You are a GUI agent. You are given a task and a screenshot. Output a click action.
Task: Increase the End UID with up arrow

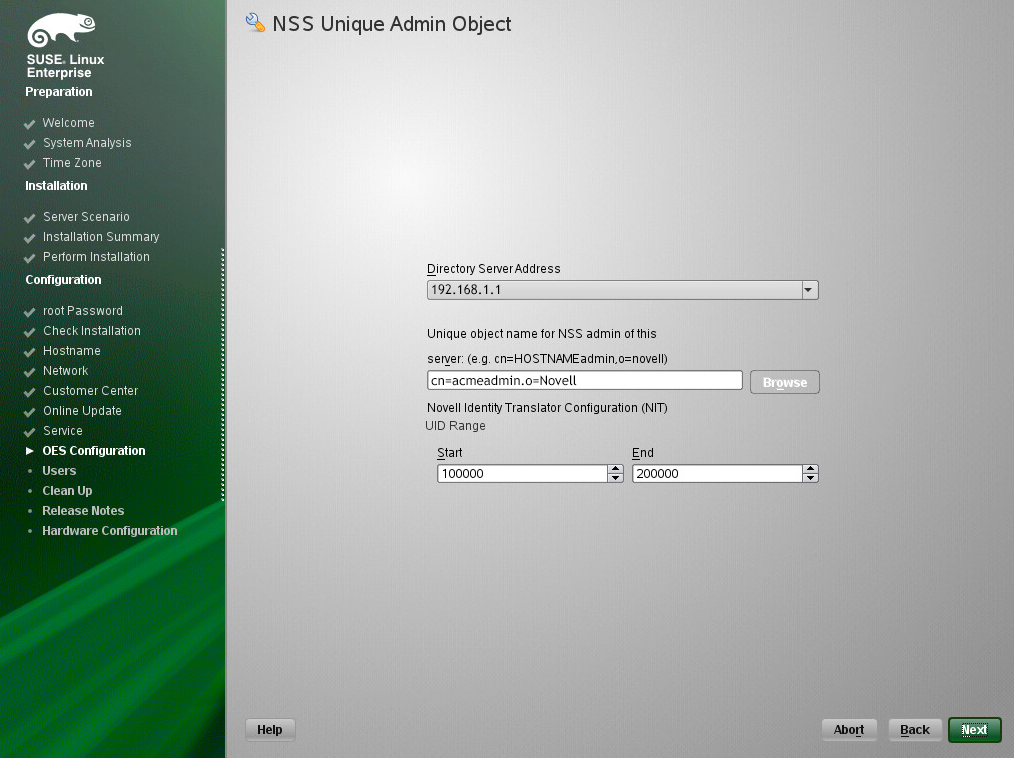(x=810, y=469)
